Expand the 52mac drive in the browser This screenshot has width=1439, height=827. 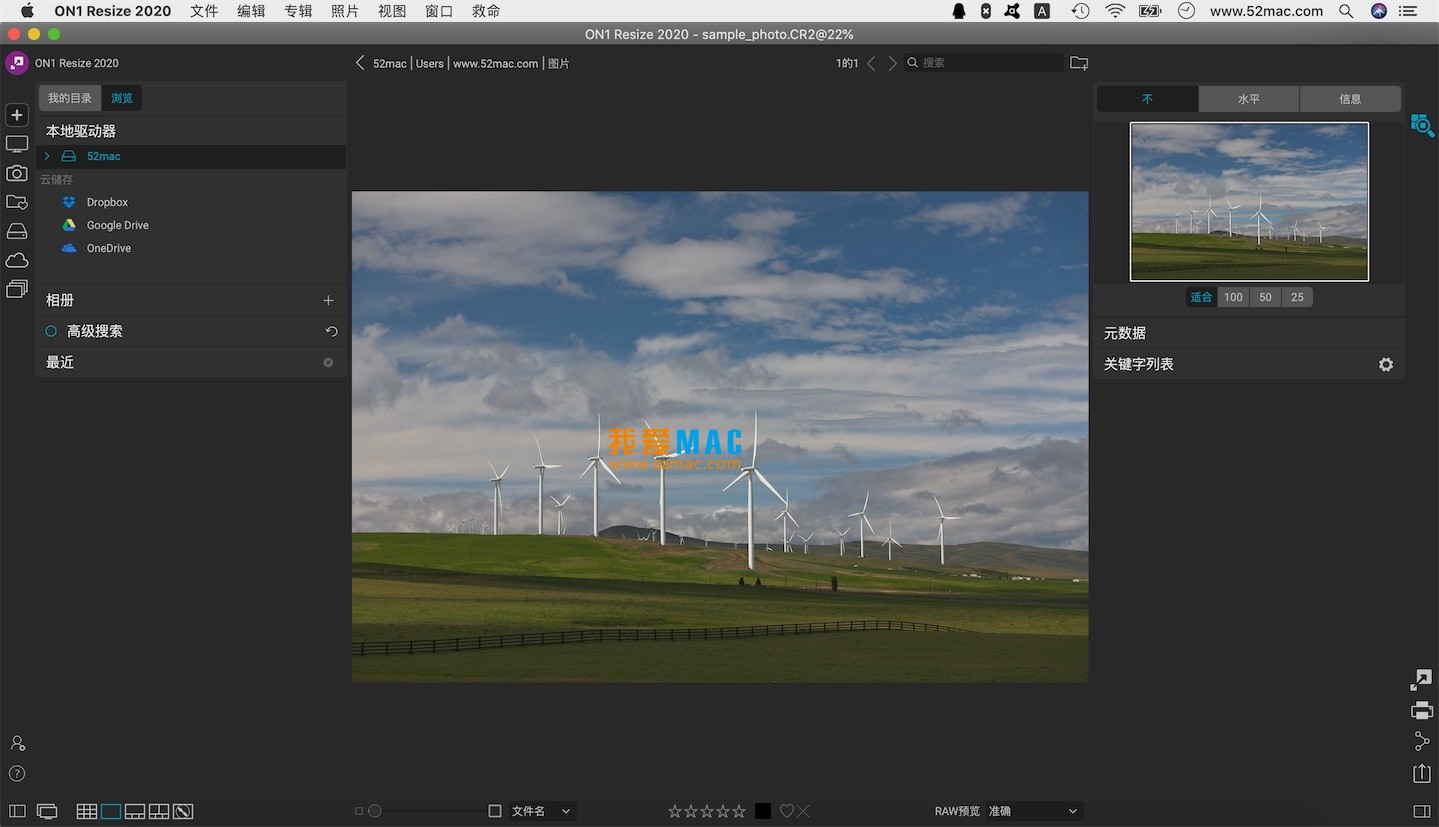(46, 156)
